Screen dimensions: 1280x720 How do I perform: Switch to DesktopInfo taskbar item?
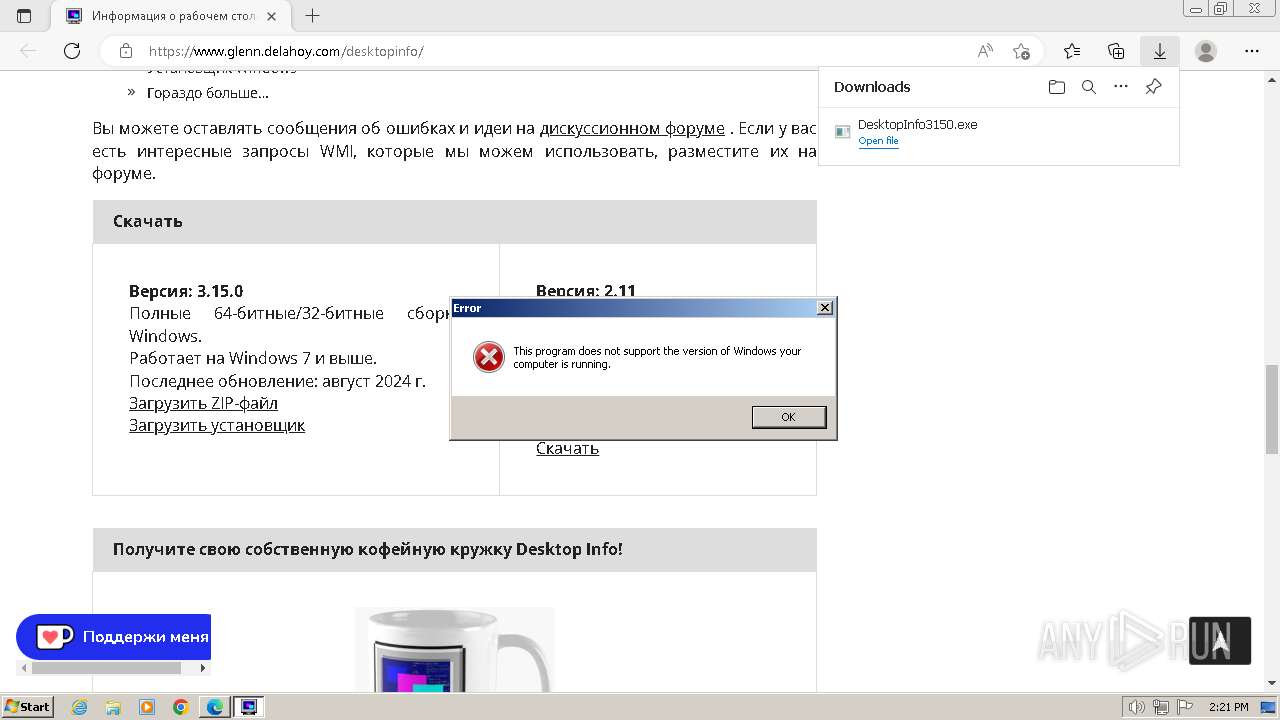[249, 707]
